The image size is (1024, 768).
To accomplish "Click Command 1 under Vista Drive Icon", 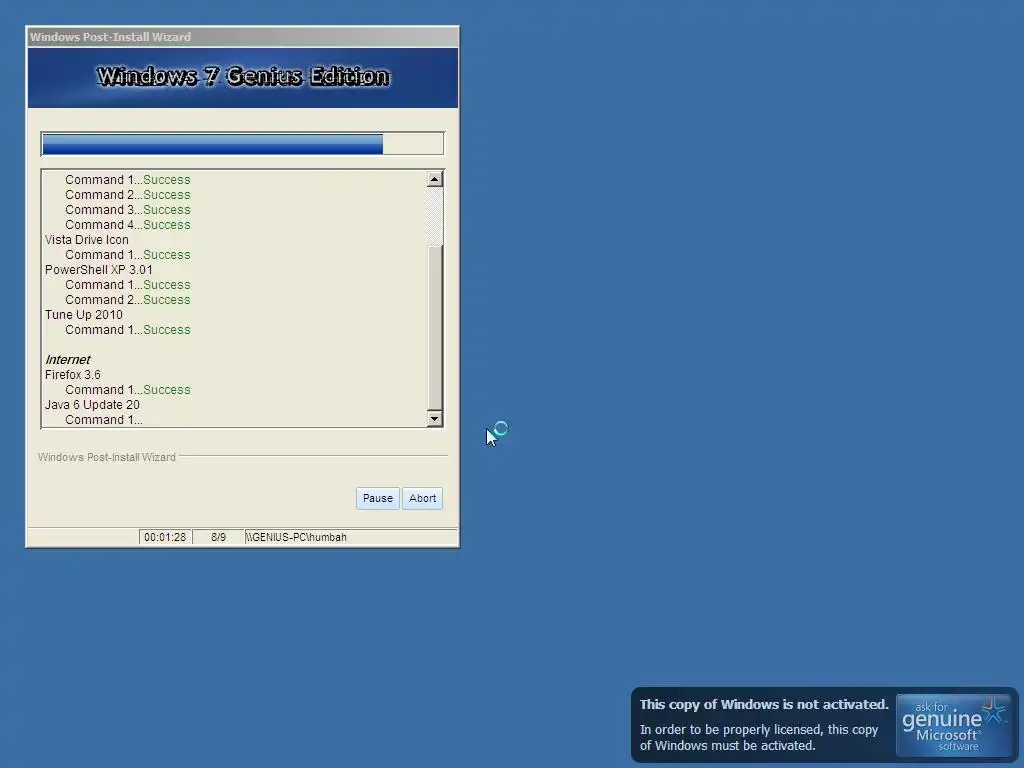I will 128,255.
